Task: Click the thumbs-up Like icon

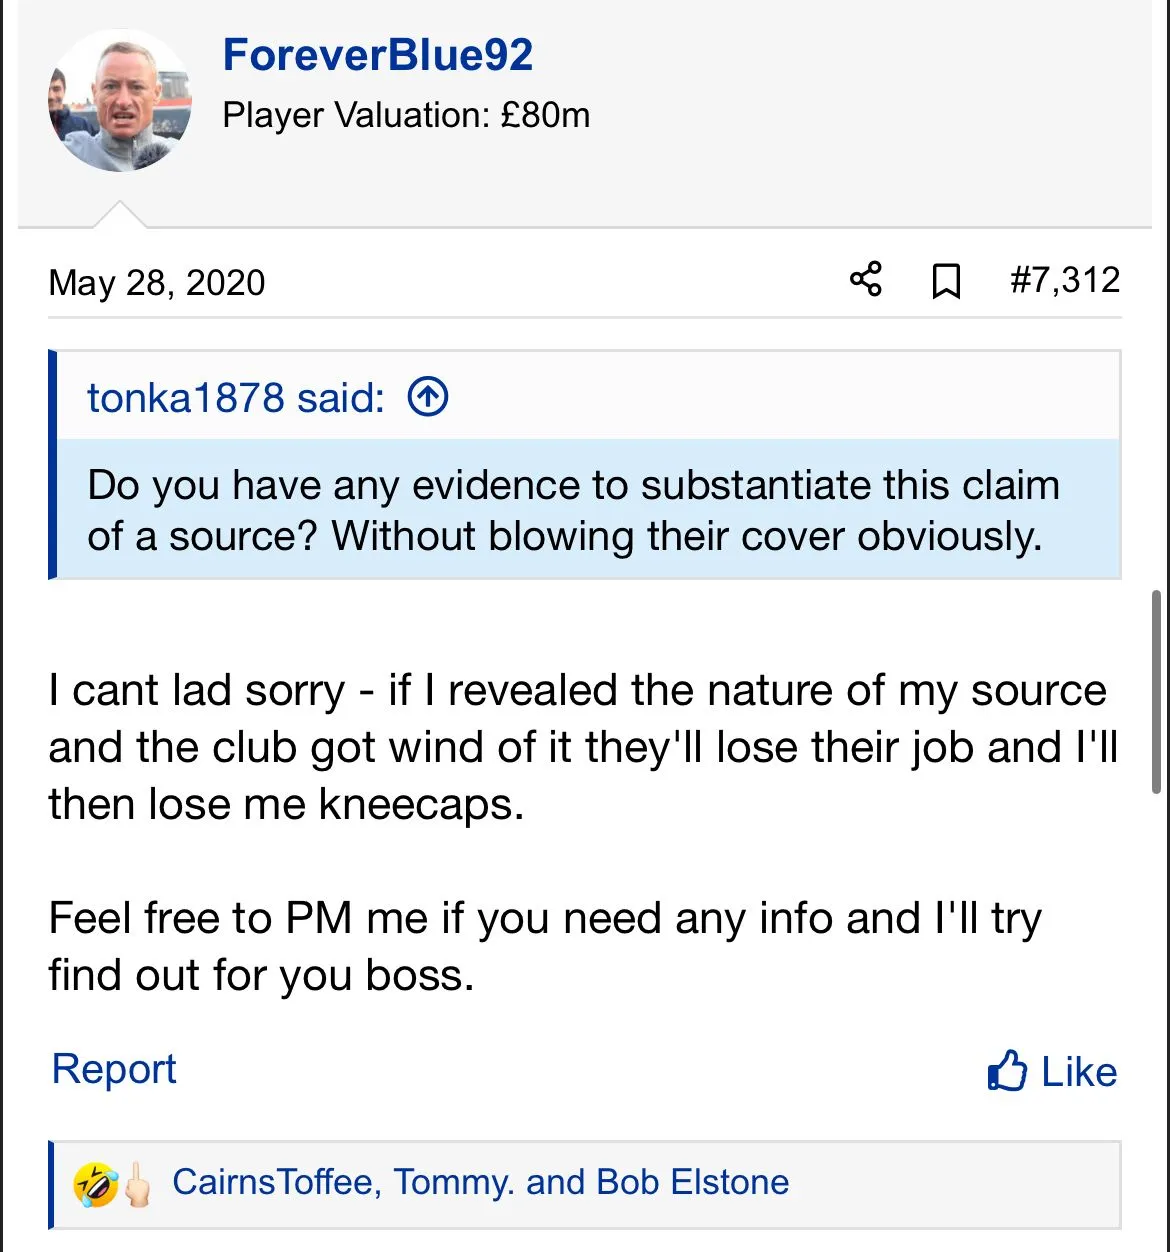Action: coord(1007,1071)
